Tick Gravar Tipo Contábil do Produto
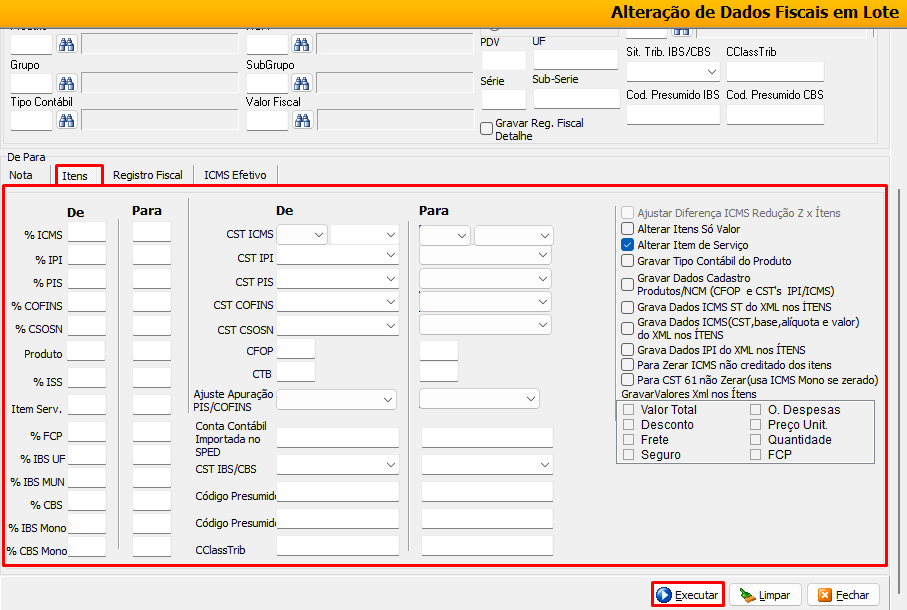Screen dimensions: 907x610 click(x=627, y=261)
